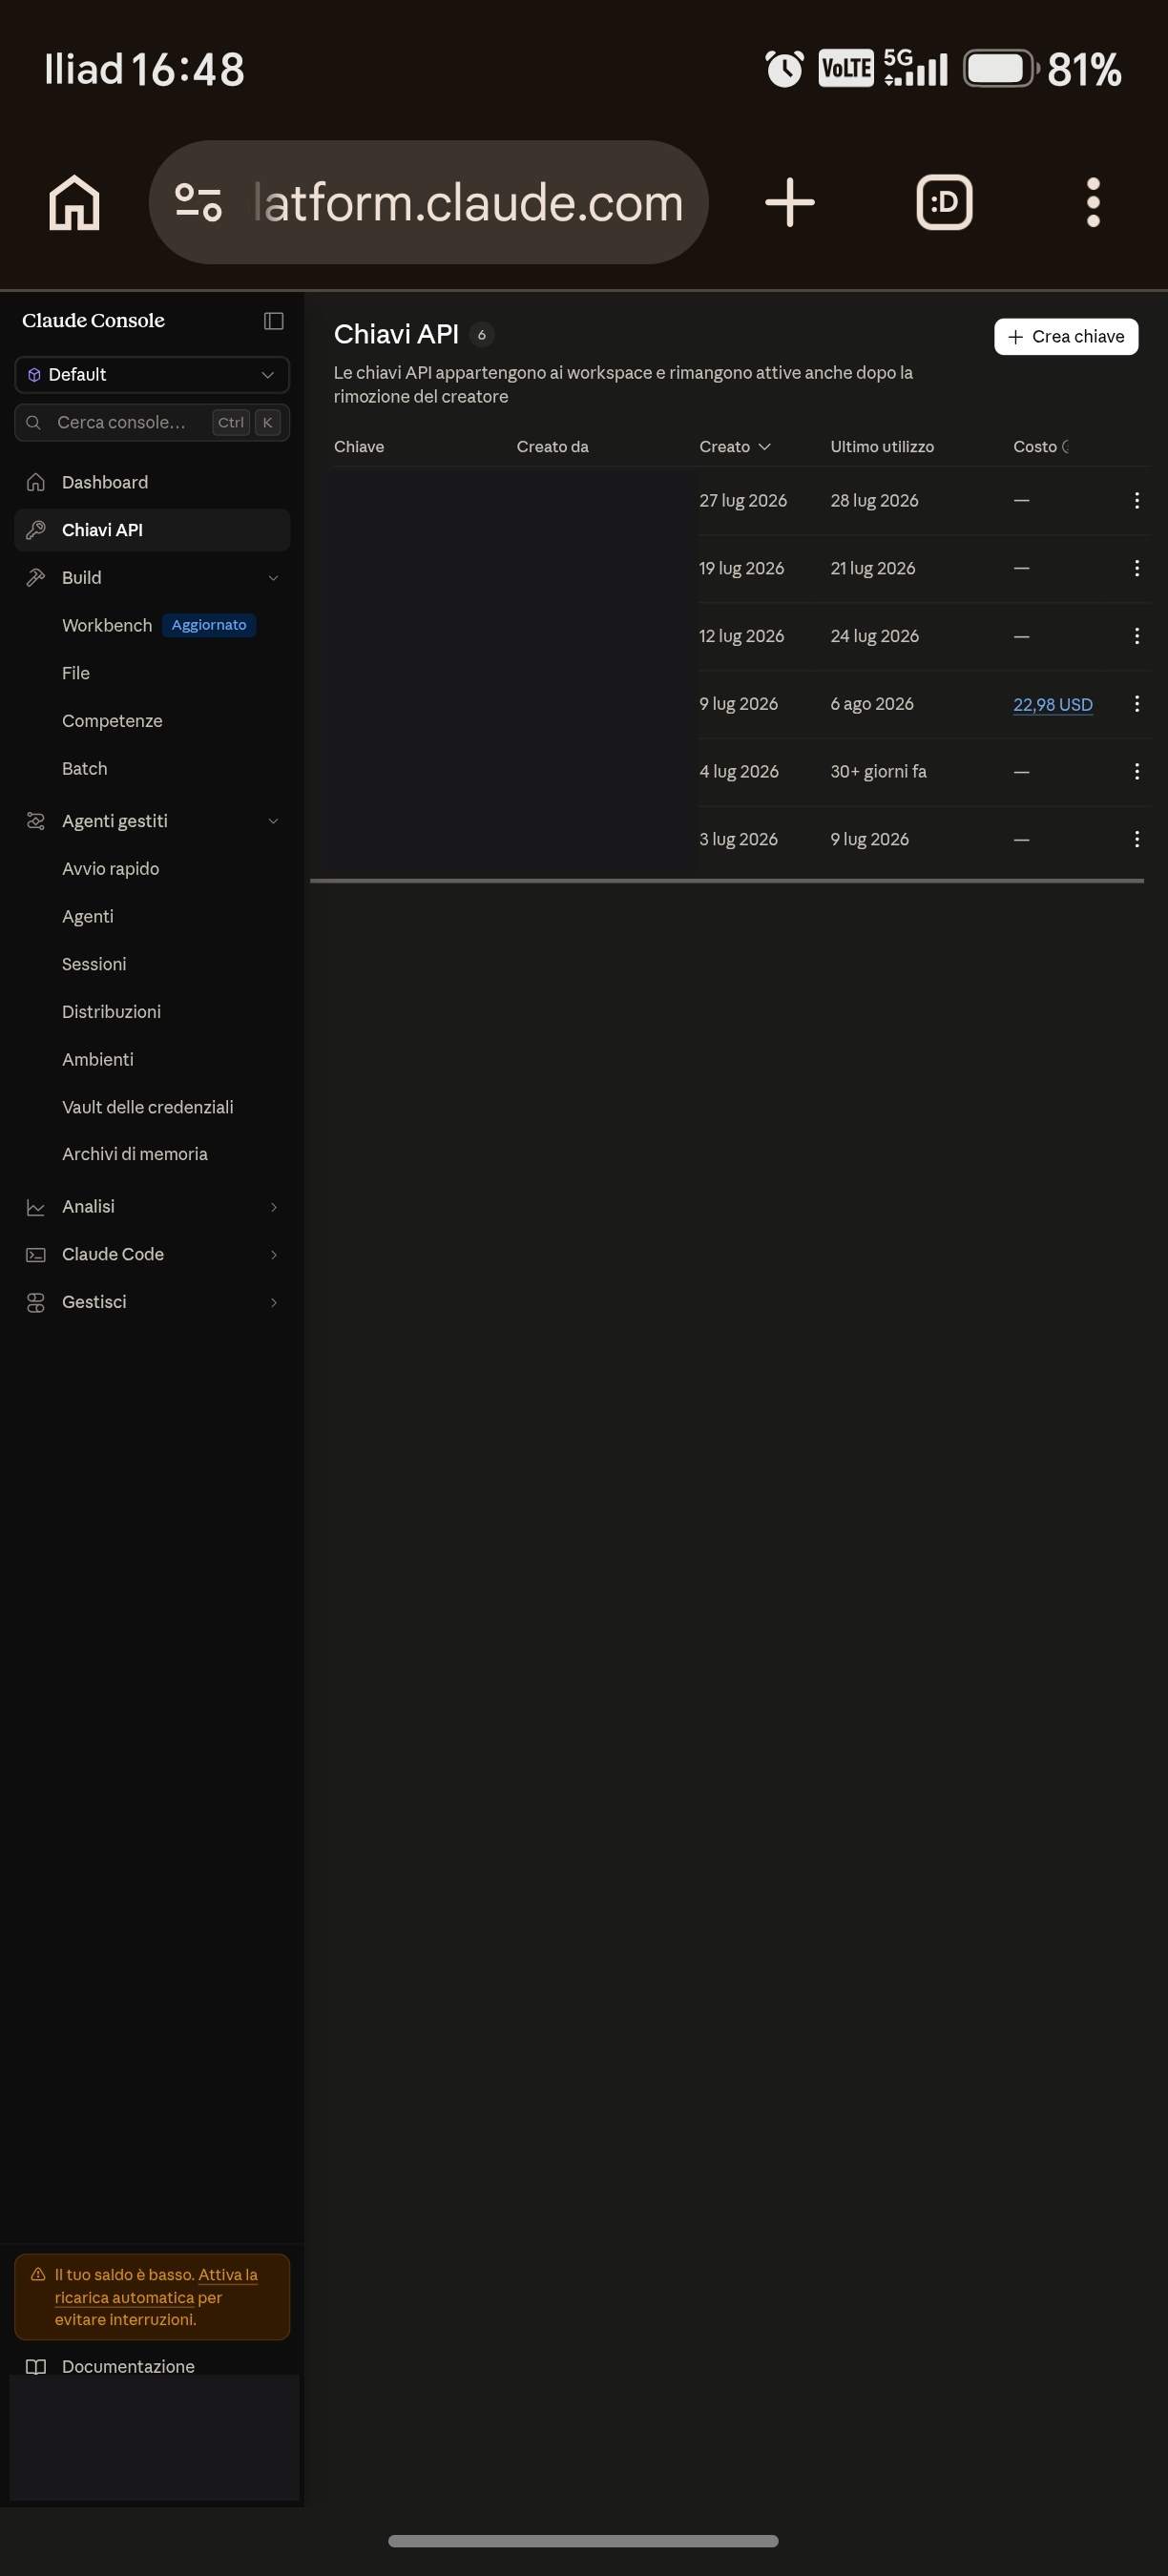Click the Chiave column header

click(x=359, y=447)
